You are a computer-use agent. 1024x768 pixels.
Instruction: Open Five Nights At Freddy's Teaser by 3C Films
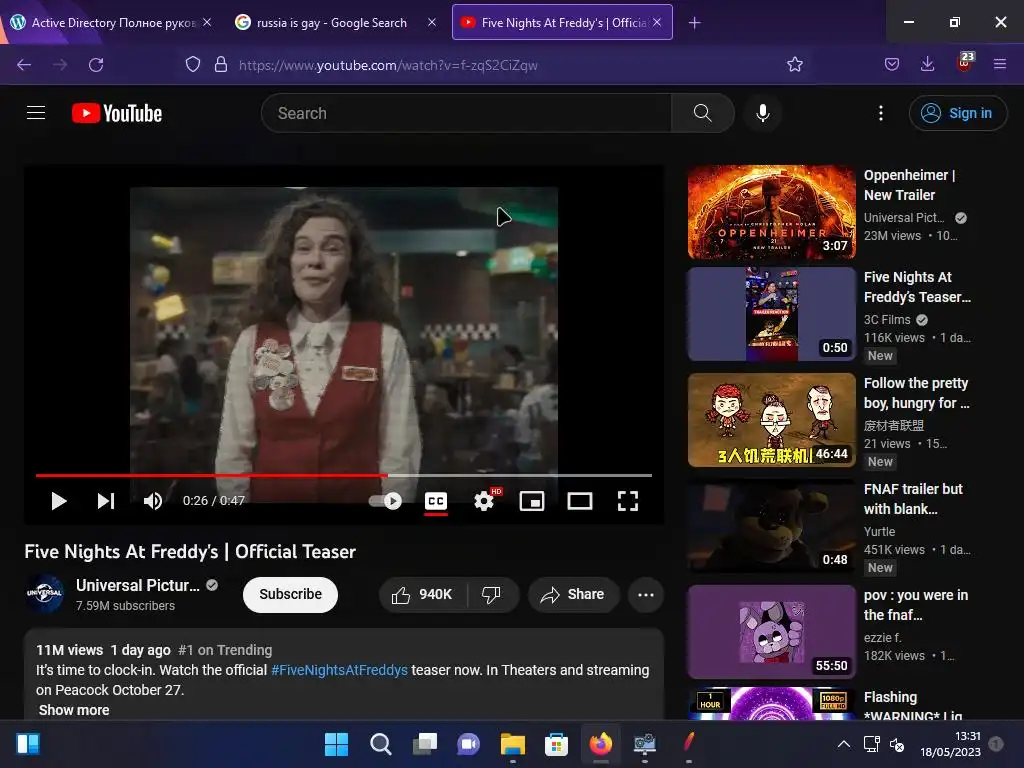771,313
